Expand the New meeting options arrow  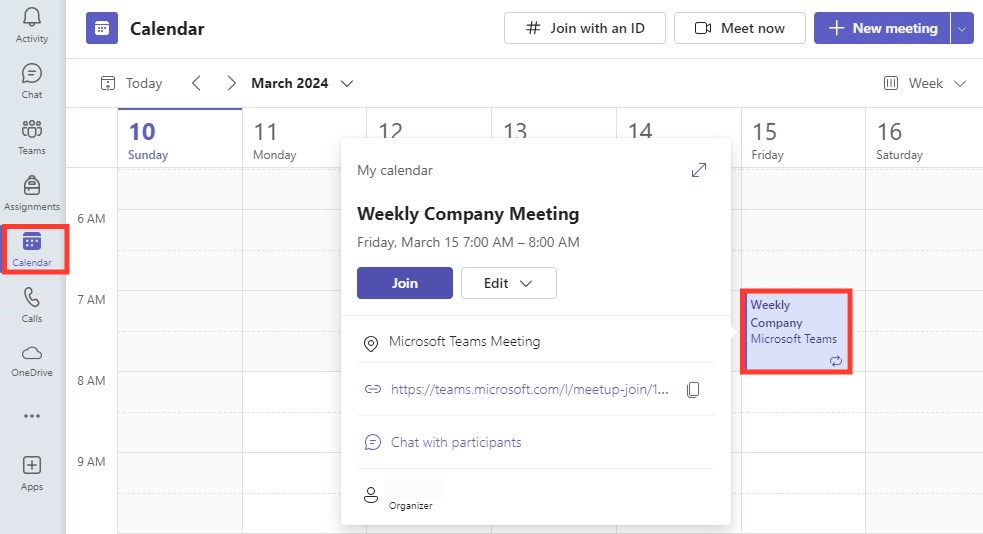click(x=962, y=28)
